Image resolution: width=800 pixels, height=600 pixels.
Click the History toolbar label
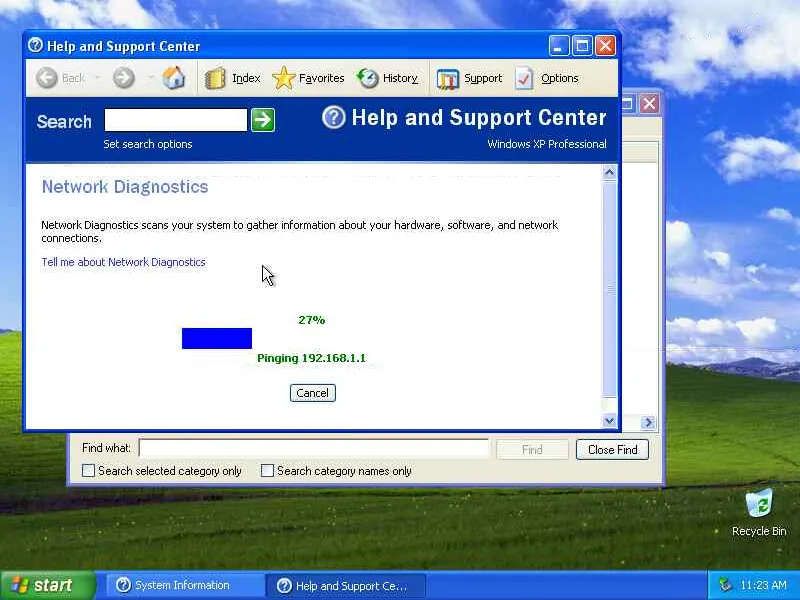pos(400,78)
